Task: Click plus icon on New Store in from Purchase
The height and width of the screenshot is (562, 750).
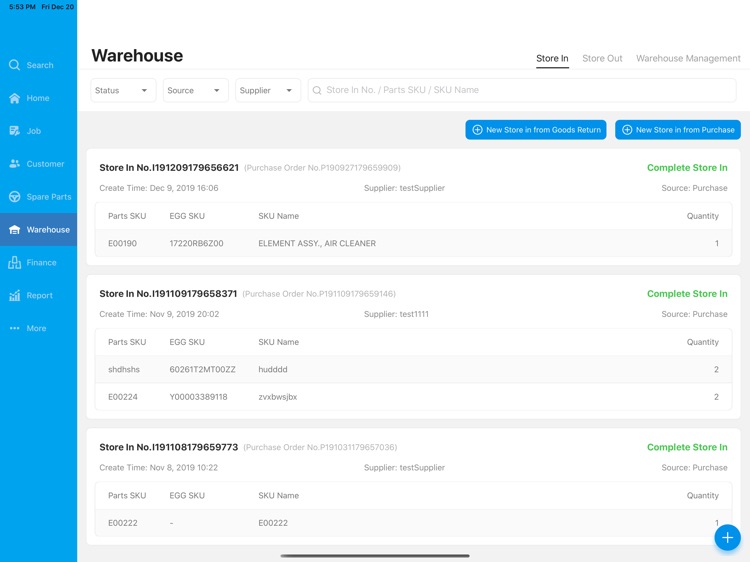Action: click(627, 130)
